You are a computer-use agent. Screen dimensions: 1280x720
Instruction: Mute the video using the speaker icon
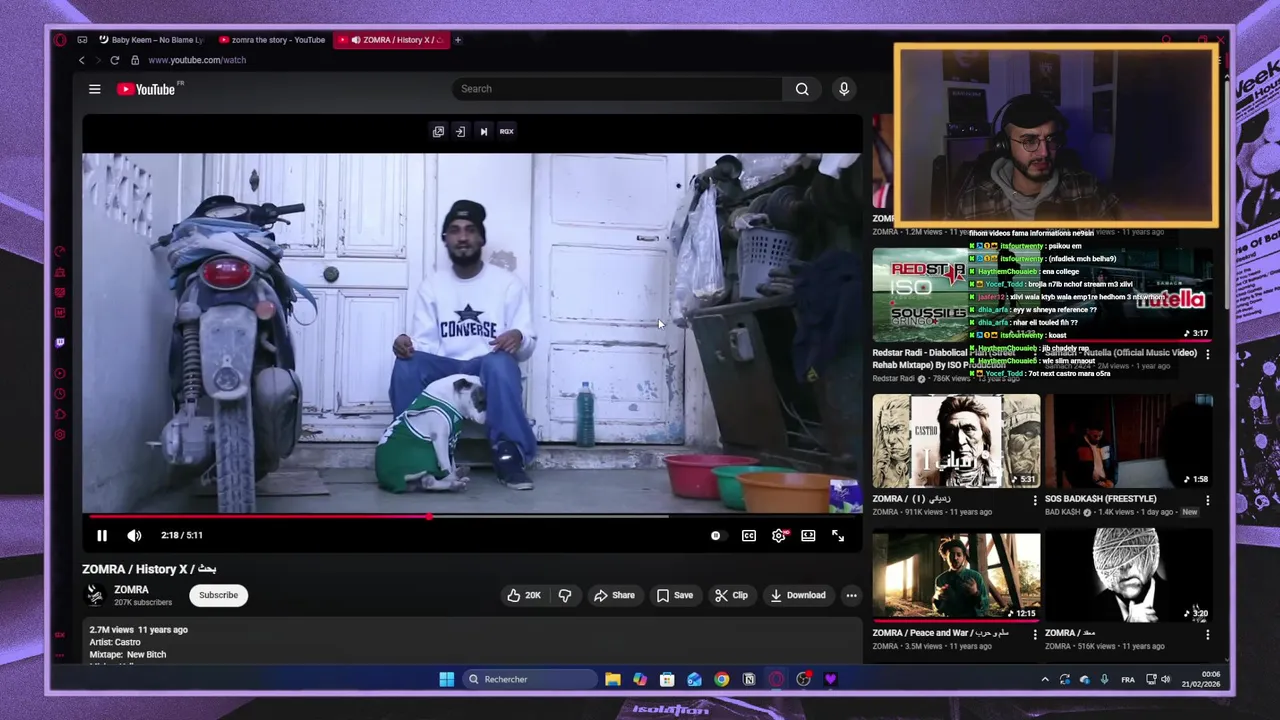click(x=134, y=536)
